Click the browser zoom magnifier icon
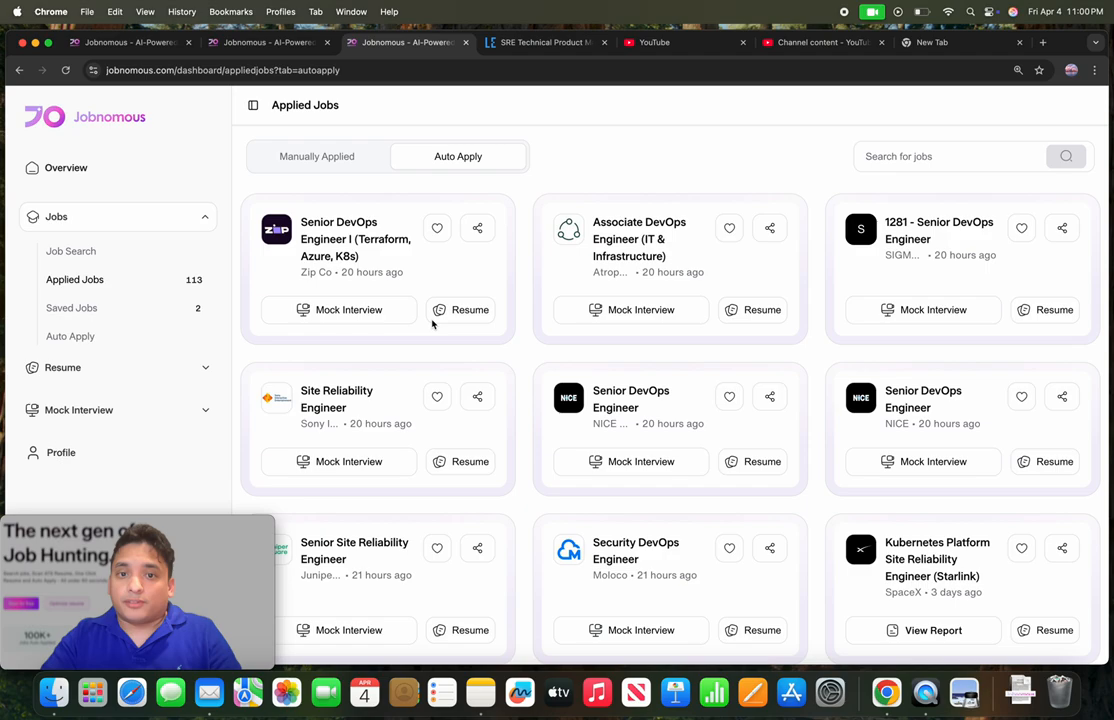 coord(1018,70)
